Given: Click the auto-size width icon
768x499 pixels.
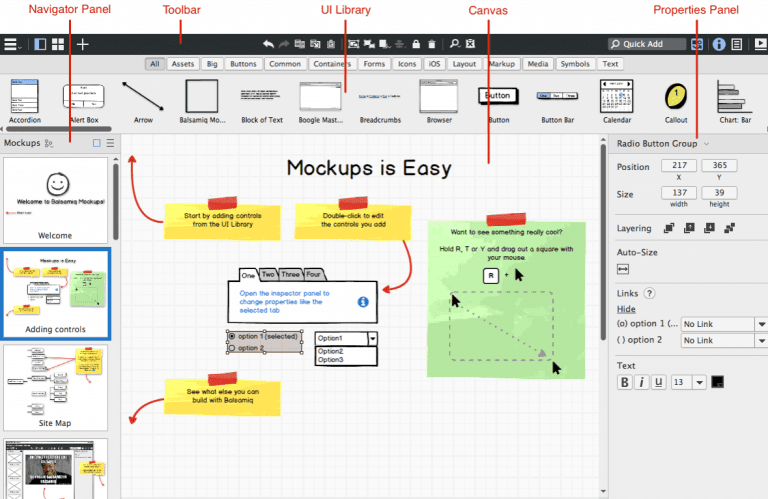Looking at the screenshot, I should tap(623, 269).
